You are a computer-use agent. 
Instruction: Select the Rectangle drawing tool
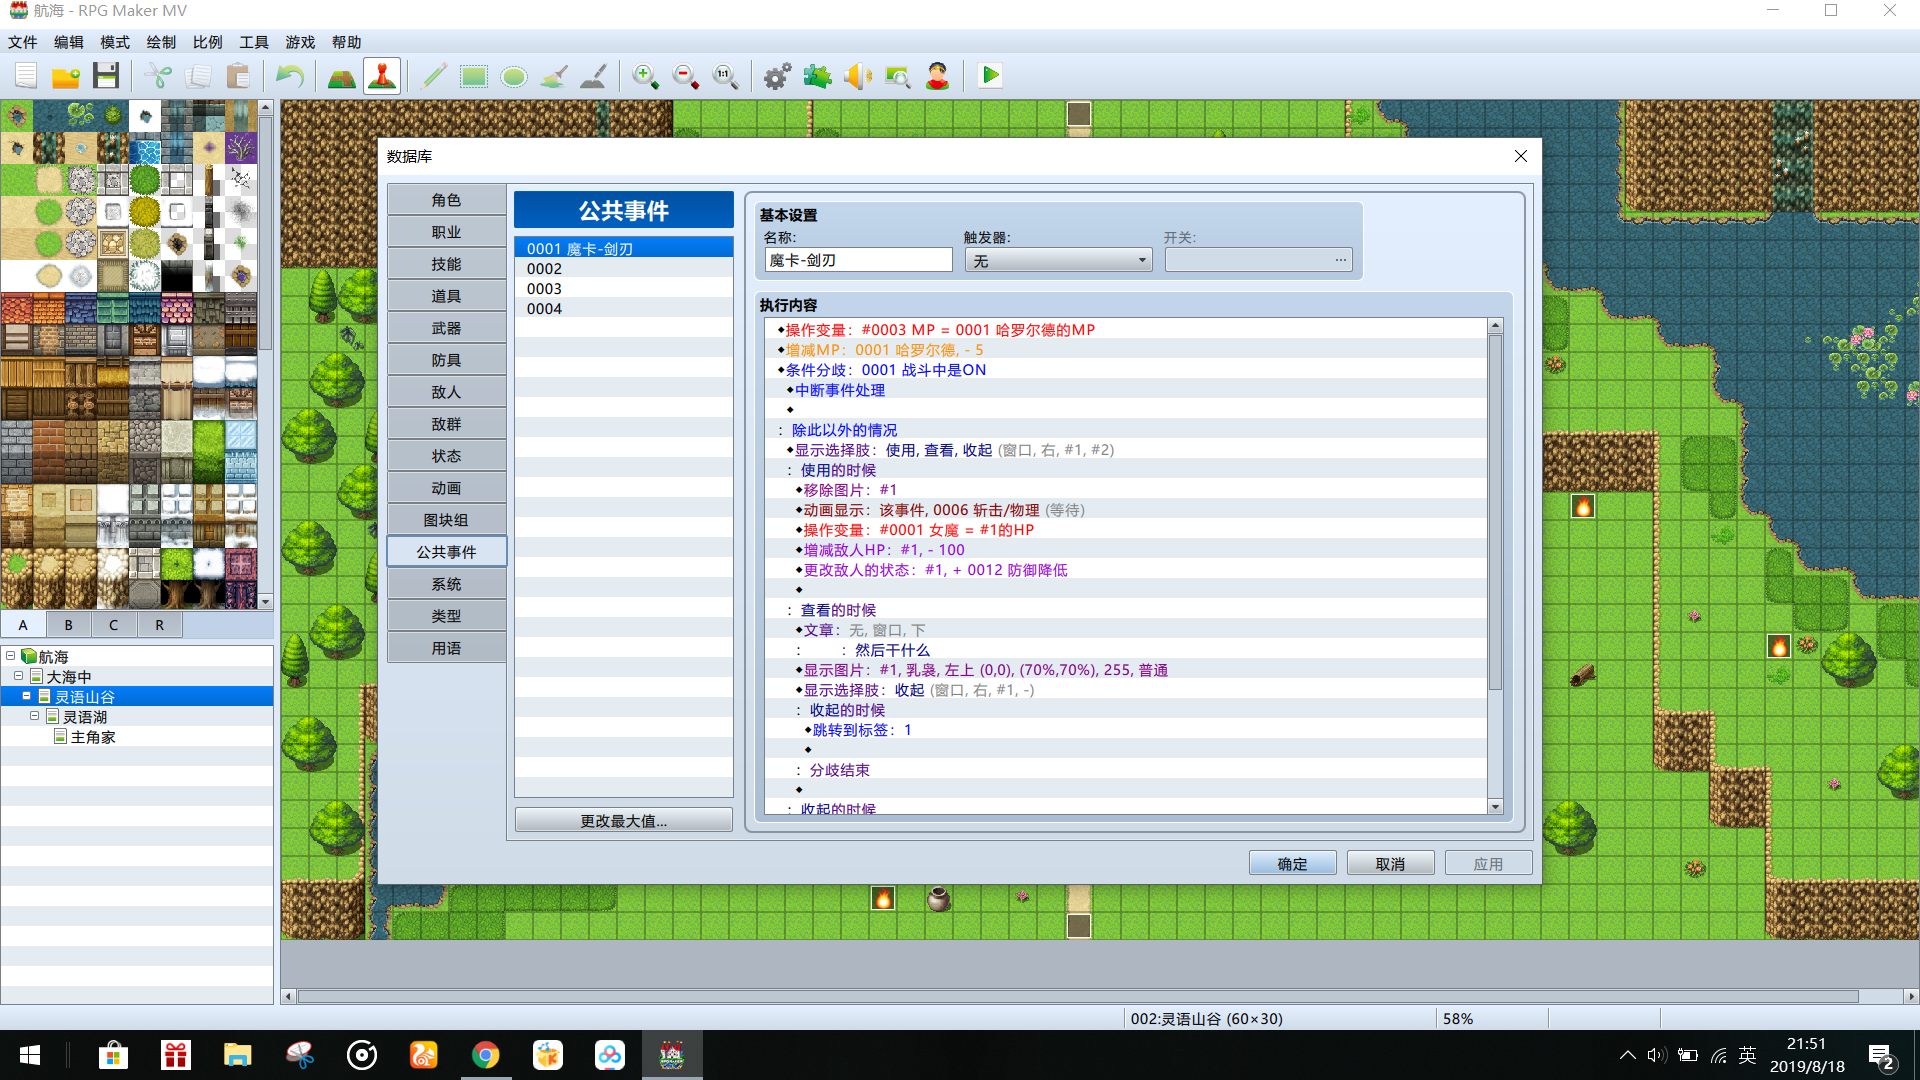pos(474,76)
